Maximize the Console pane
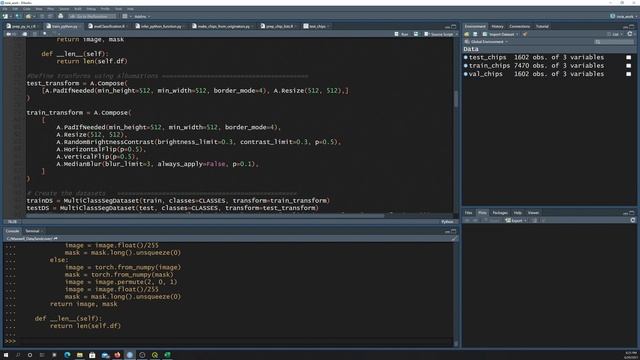 click(453, 231)
